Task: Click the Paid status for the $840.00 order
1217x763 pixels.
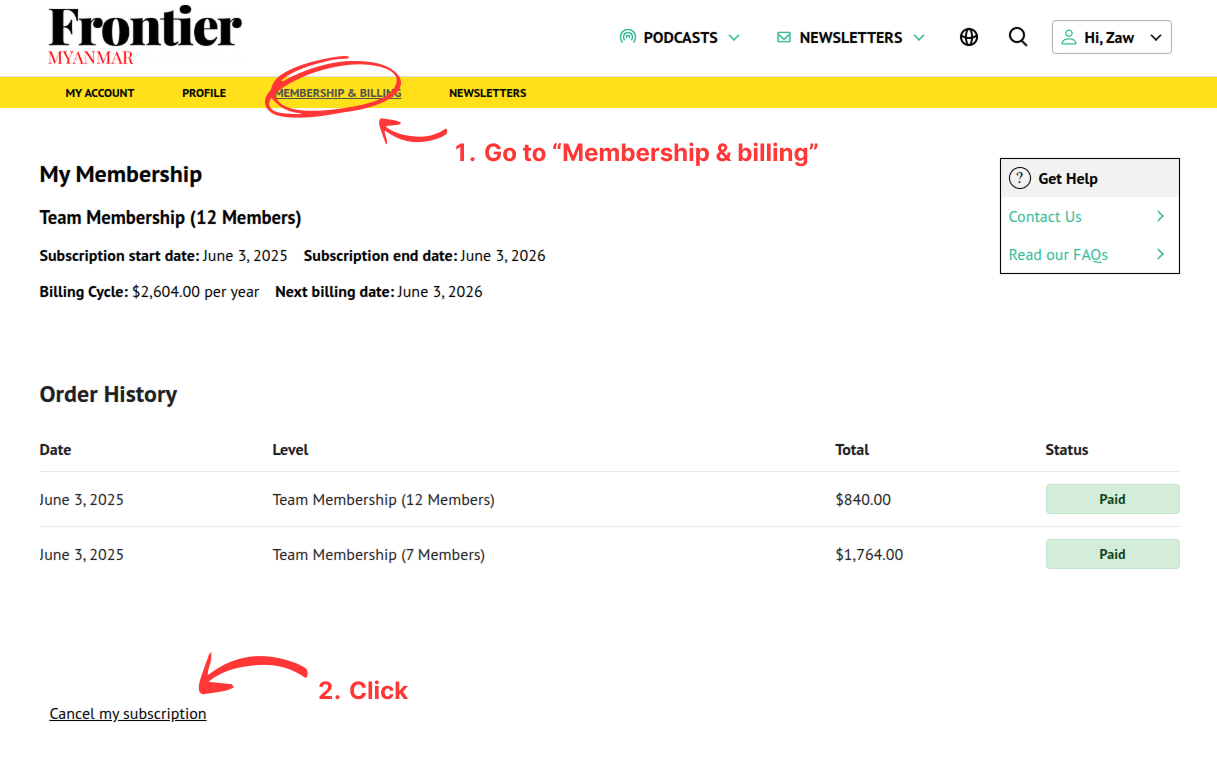Action: click(1112, 499)
